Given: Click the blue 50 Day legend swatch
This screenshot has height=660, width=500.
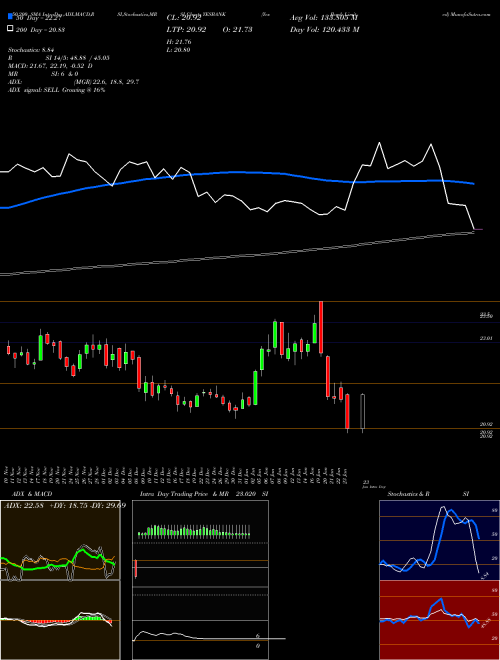Looking at the screenshot, I should tap(11, 17).
